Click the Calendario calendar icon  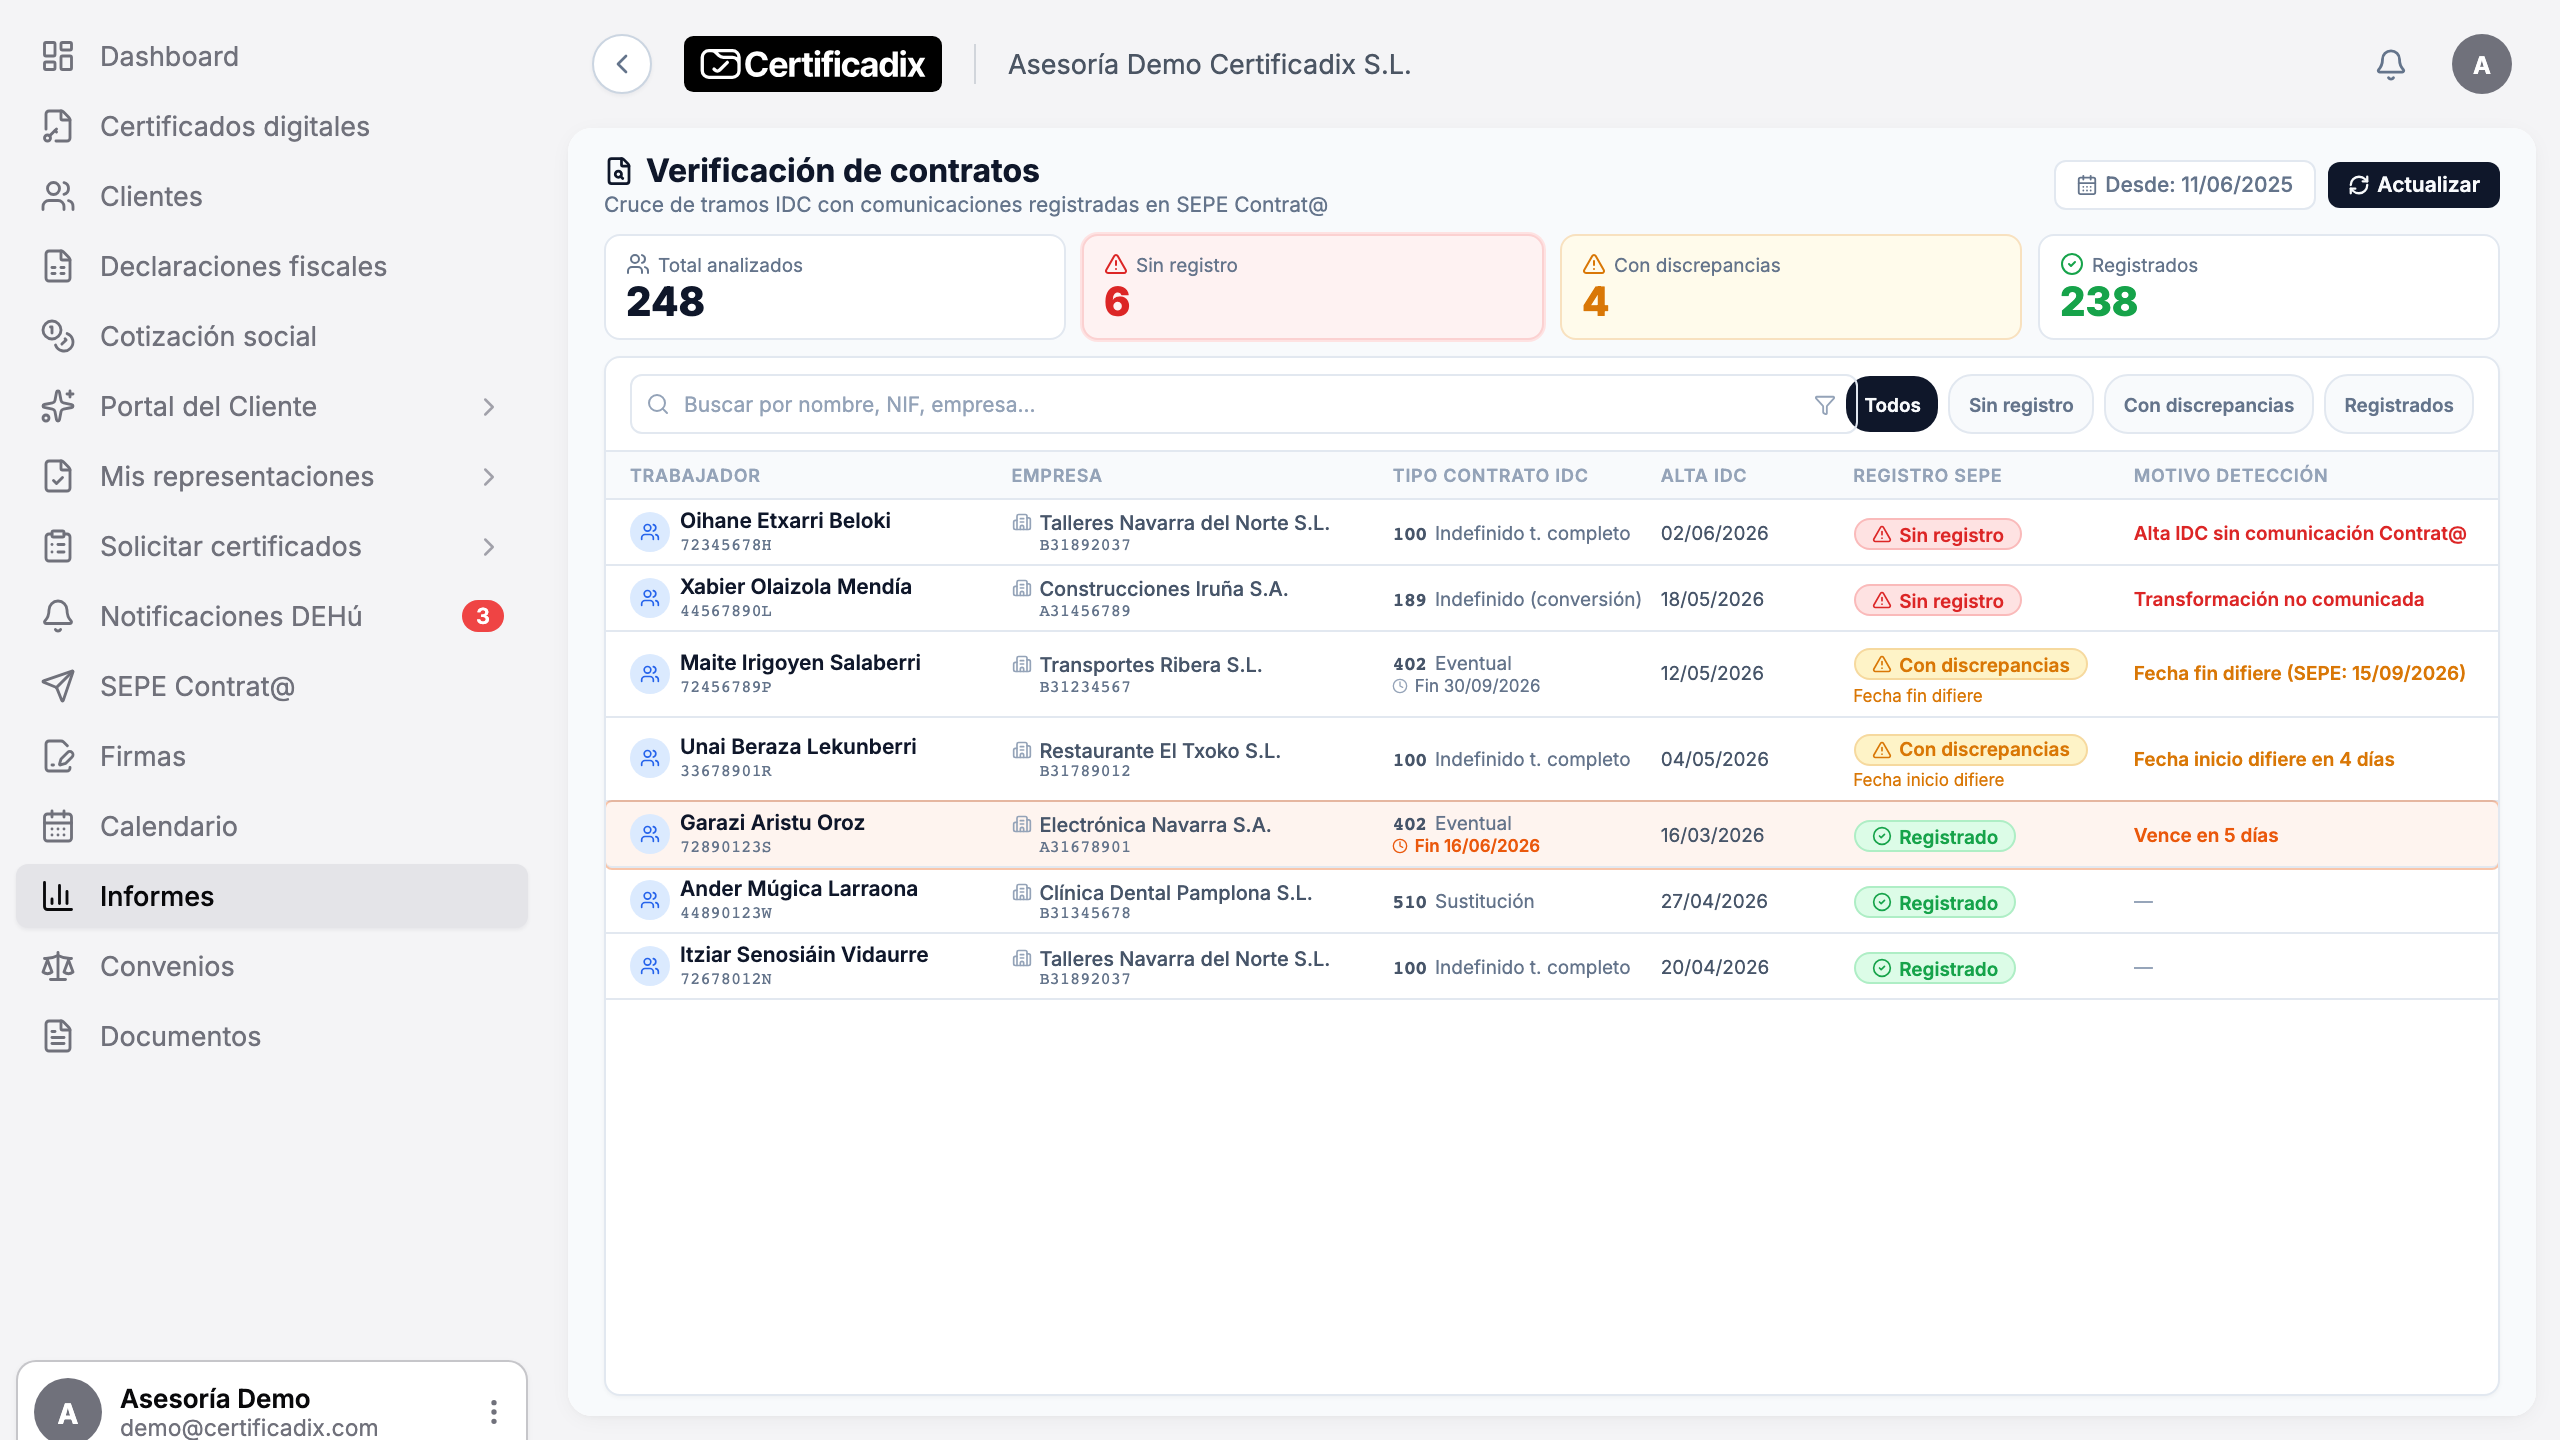coord(58,826)
